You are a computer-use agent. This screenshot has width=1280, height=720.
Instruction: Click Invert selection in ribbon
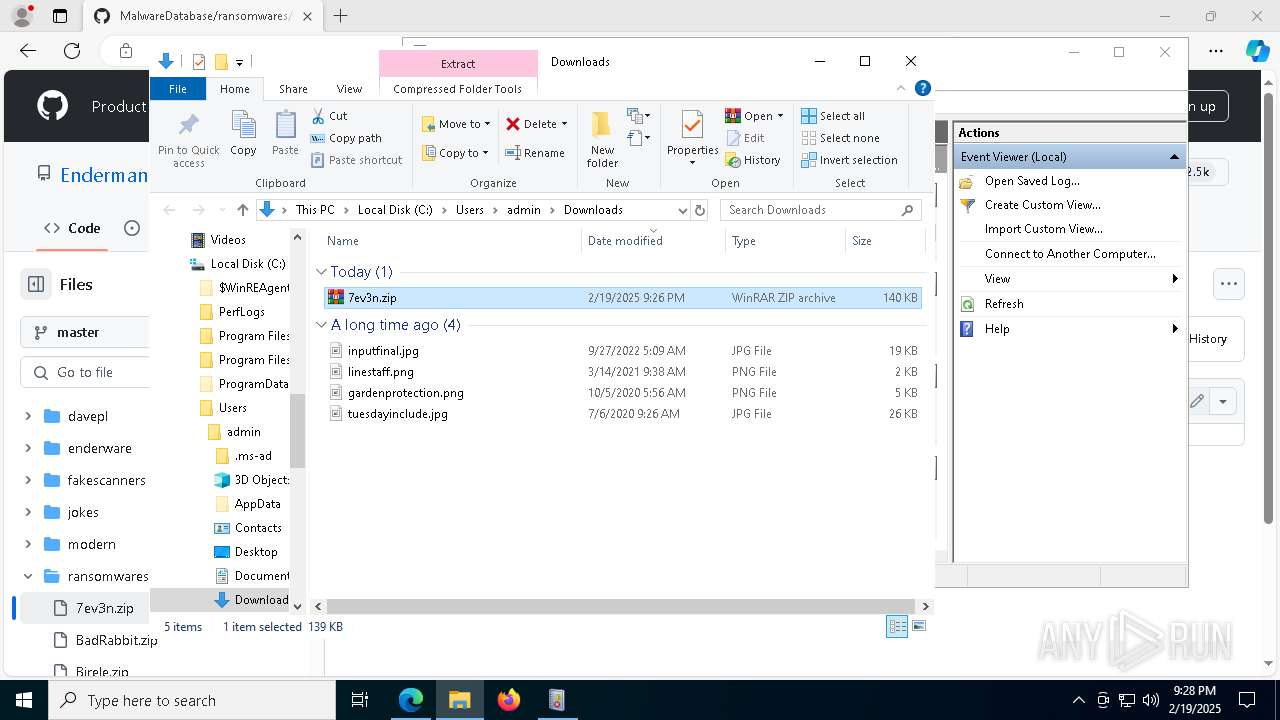(849, 160)
